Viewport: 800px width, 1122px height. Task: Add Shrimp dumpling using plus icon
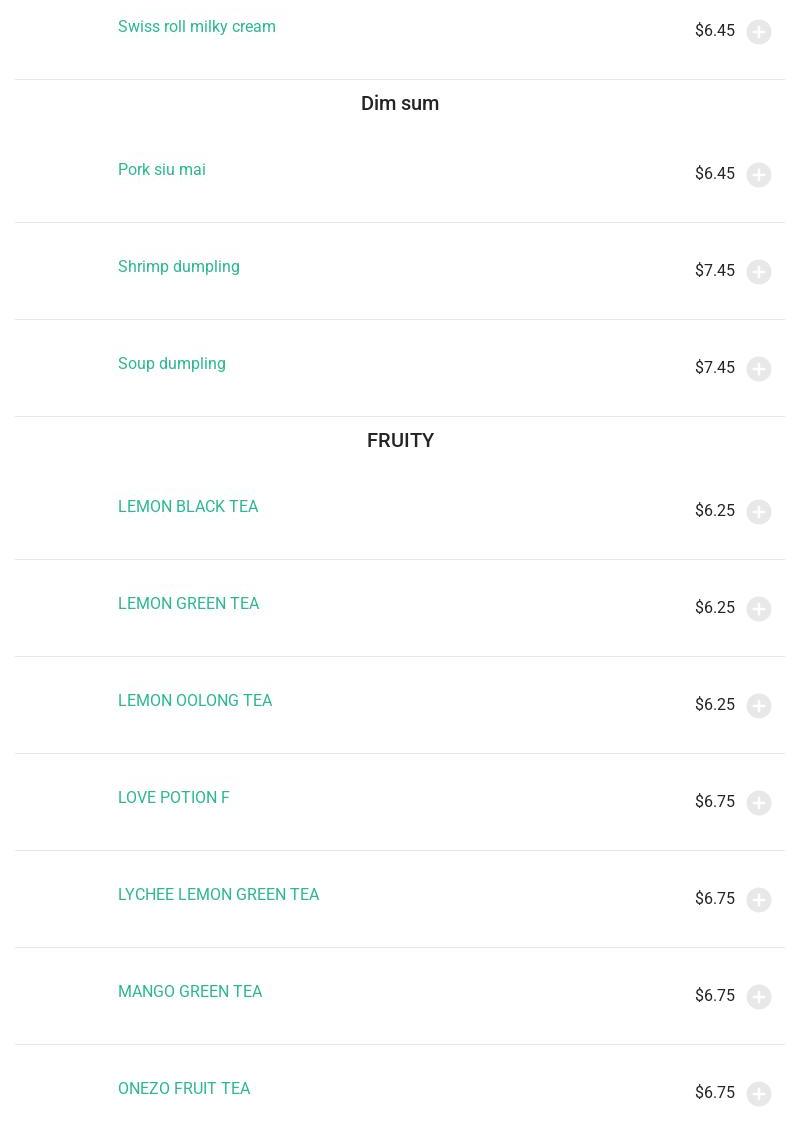(x=759, y=272)
